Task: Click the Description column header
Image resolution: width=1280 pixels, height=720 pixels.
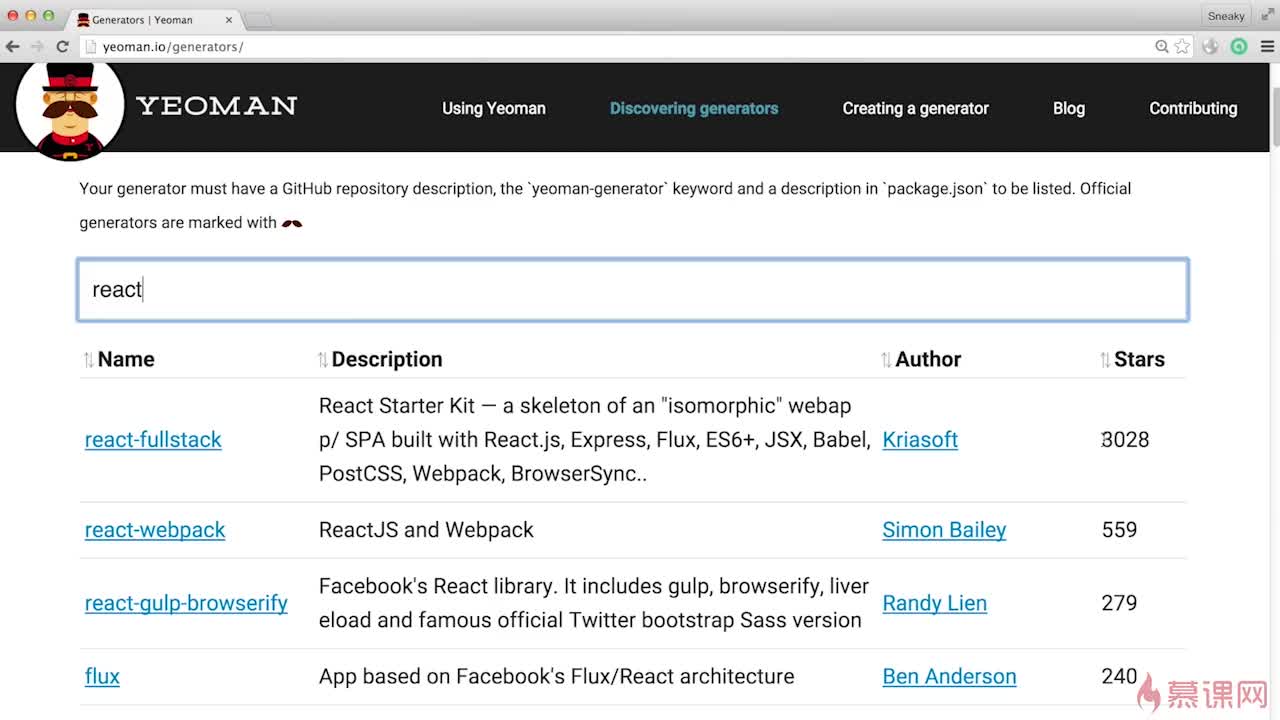Action: (387, 360)
